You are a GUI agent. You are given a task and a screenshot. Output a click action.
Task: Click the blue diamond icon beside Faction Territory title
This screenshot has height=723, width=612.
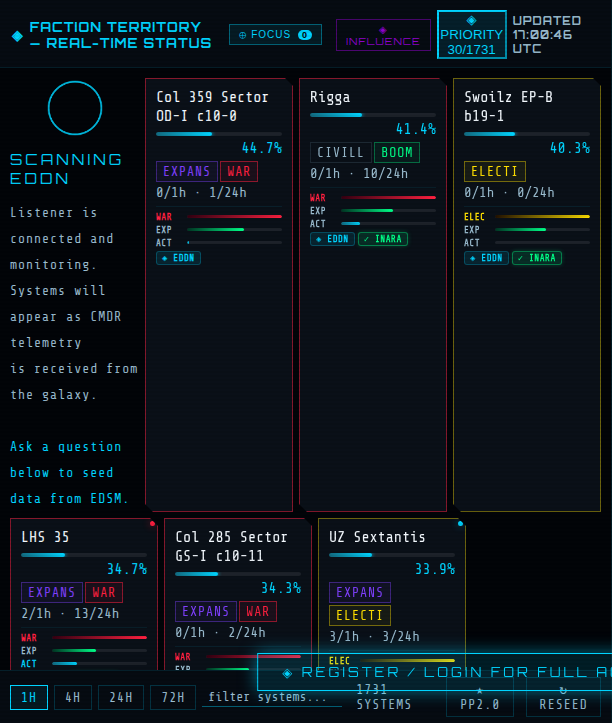pyautogui.click(x=18, y=36)
